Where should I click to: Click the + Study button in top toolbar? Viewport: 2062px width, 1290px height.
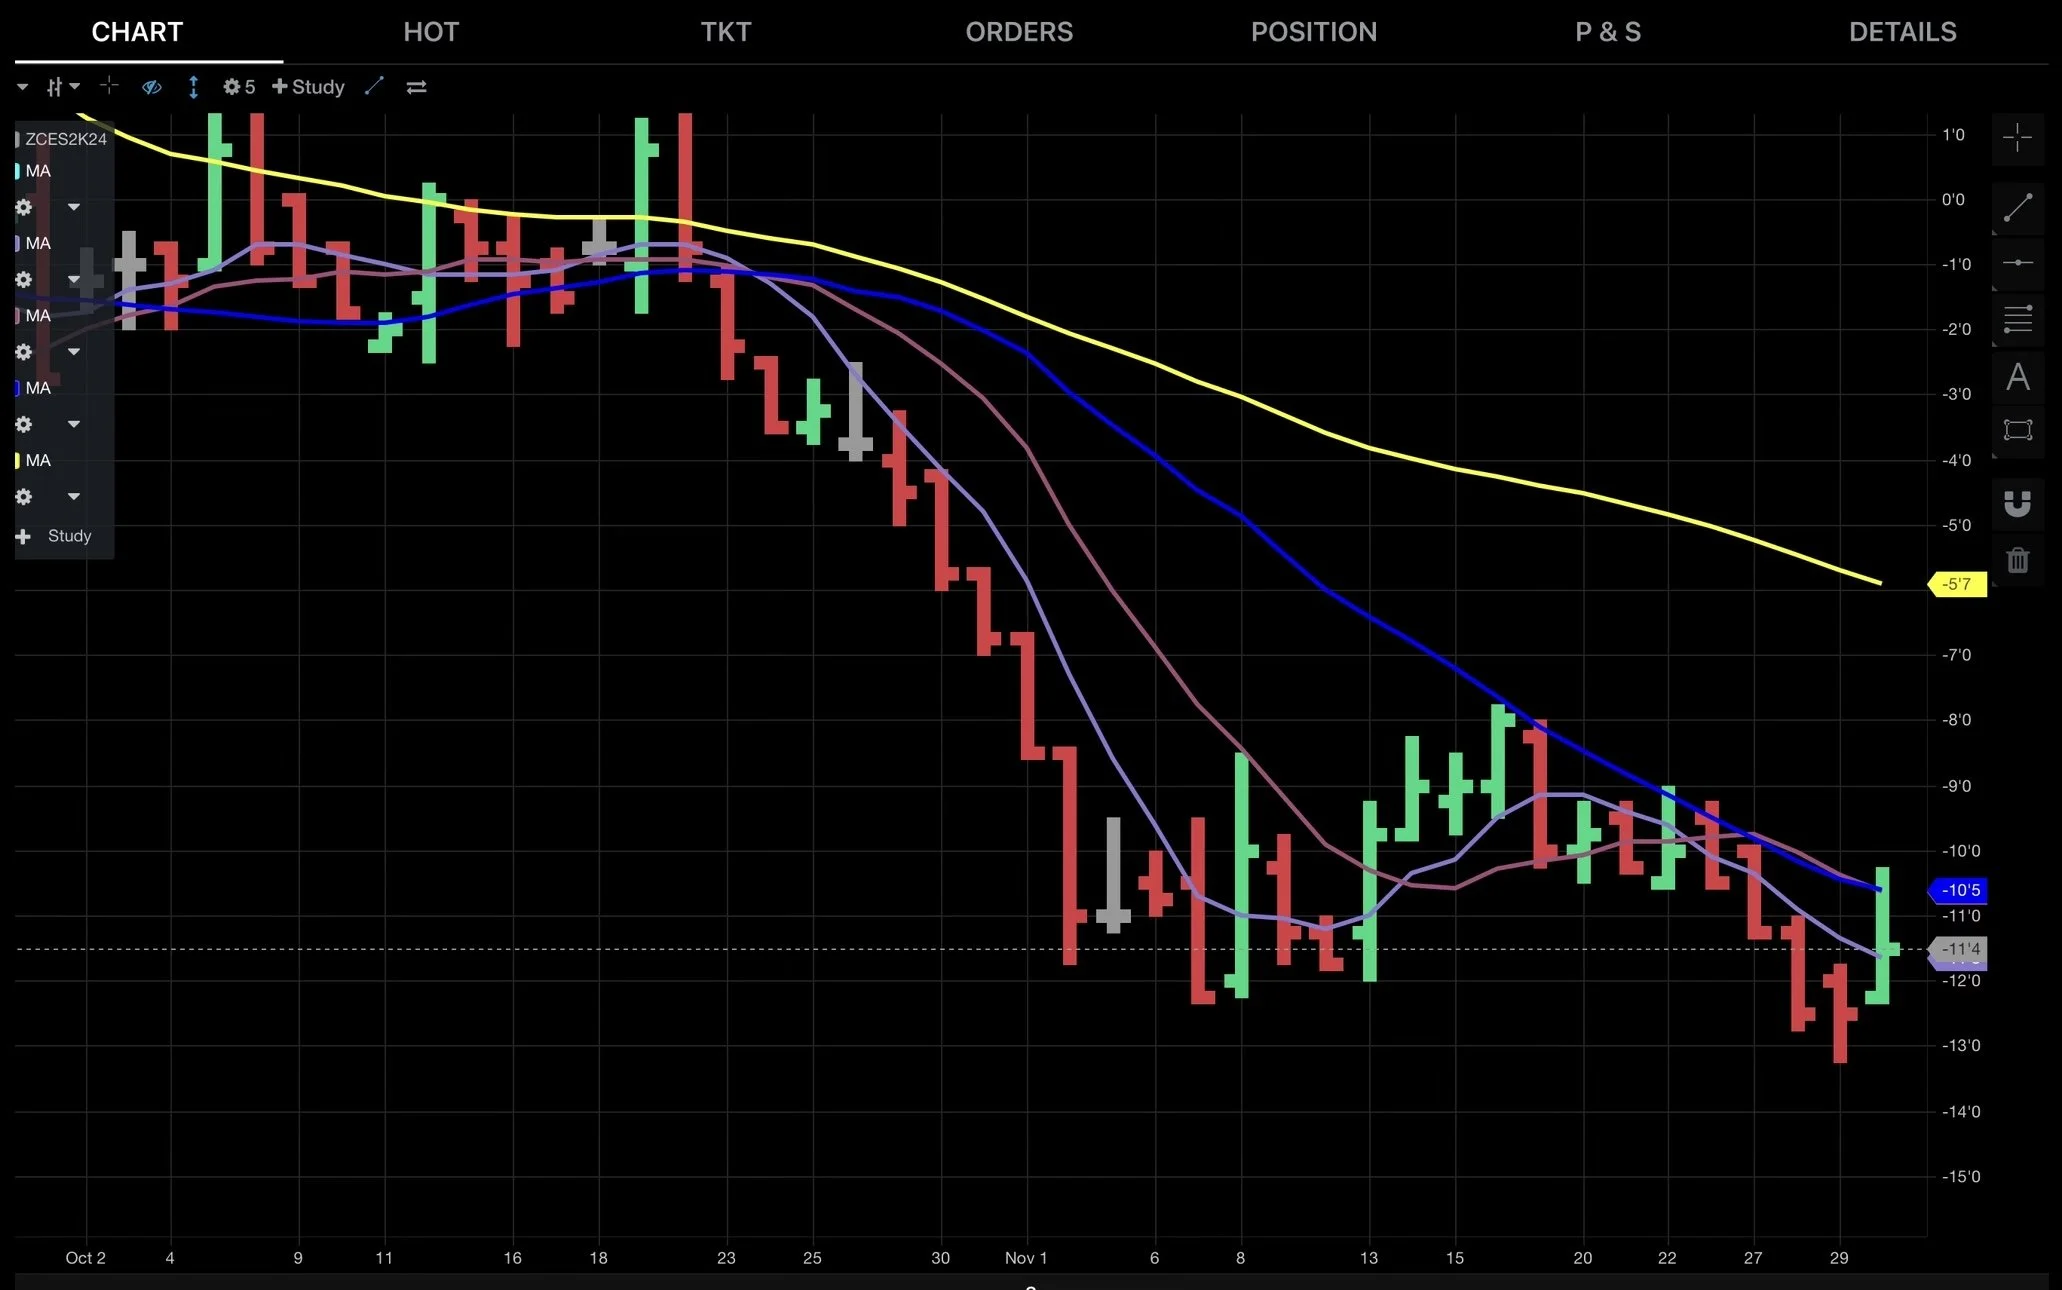308,87
